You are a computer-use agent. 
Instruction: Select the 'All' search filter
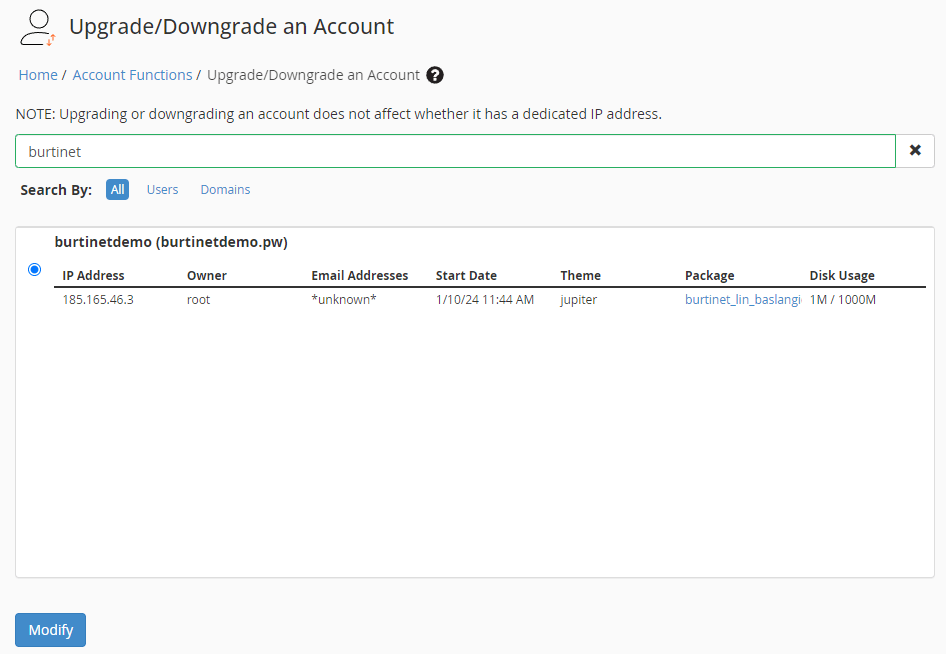117,190
